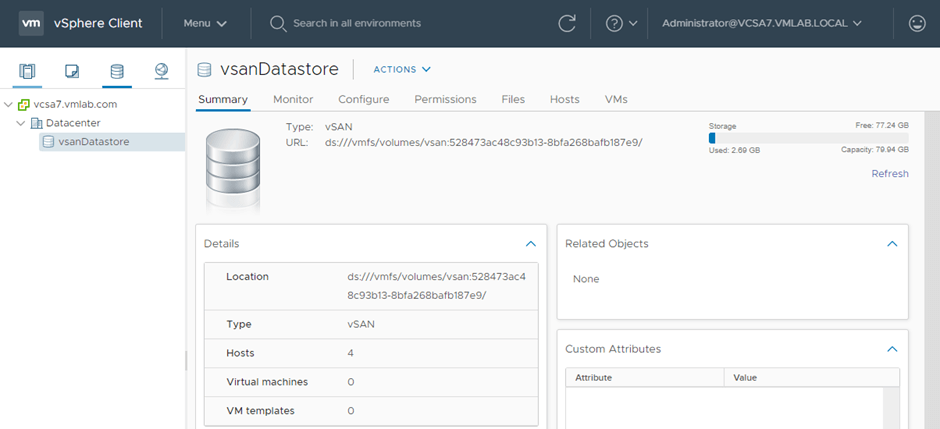Switch to the Configure tab
Viewport: 940px width, 429px height.
click(x=364, y=99)
